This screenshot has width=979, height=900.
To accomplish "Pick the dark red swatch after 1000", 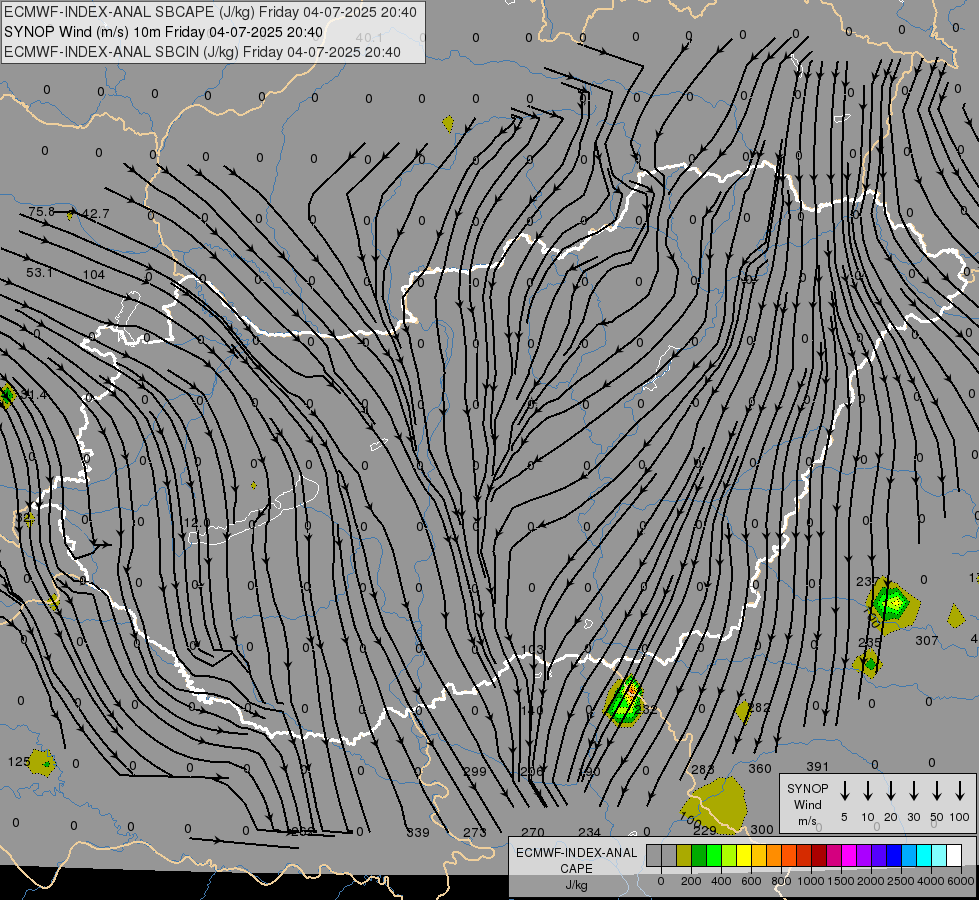I will click(x=819, y=856).
